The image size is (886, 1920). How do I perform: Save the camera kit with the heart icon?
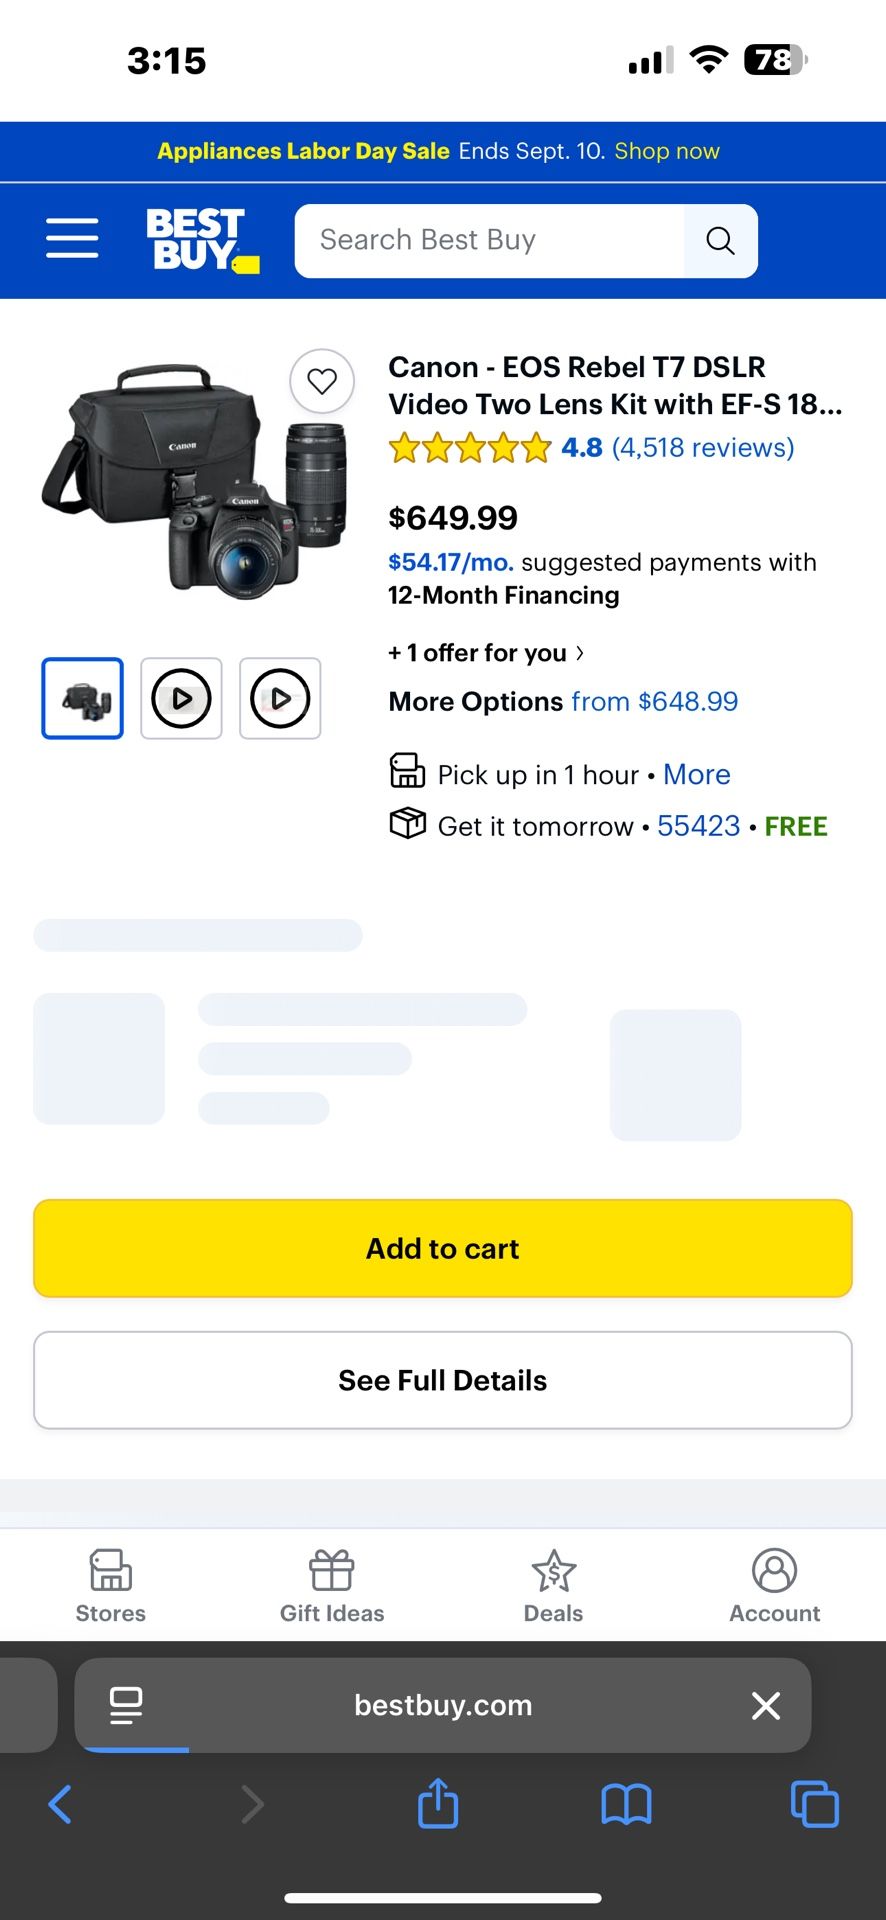(322, 381)
